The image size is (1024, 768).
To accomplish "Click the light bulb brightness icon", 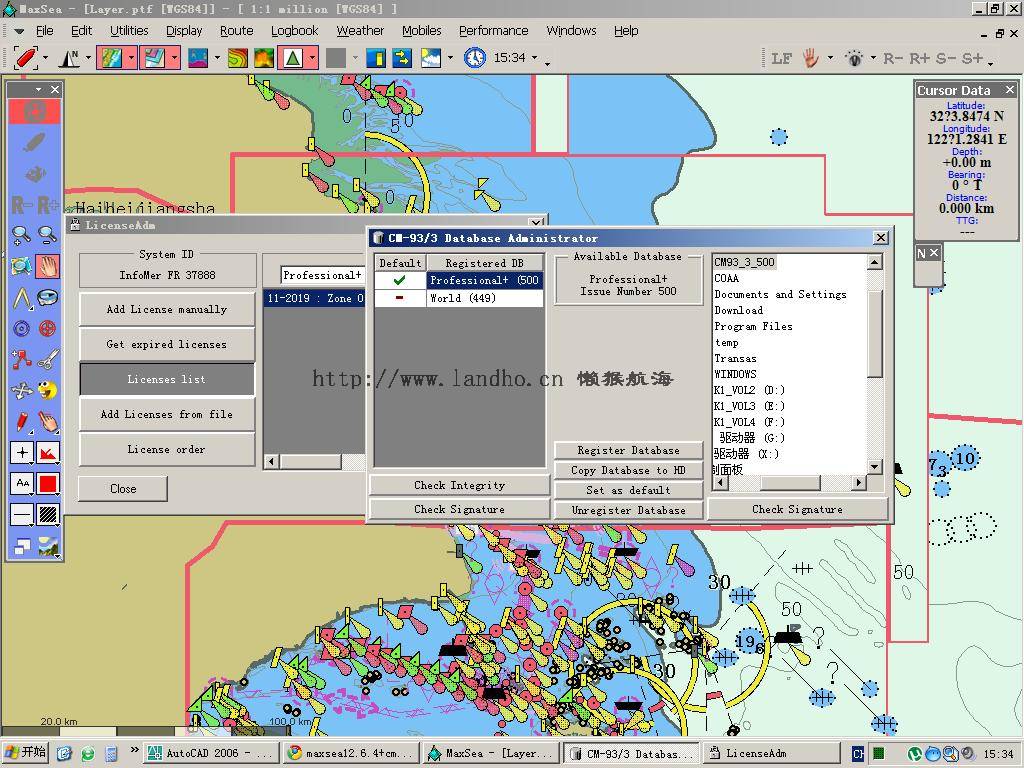I will [x=854, y=58].
